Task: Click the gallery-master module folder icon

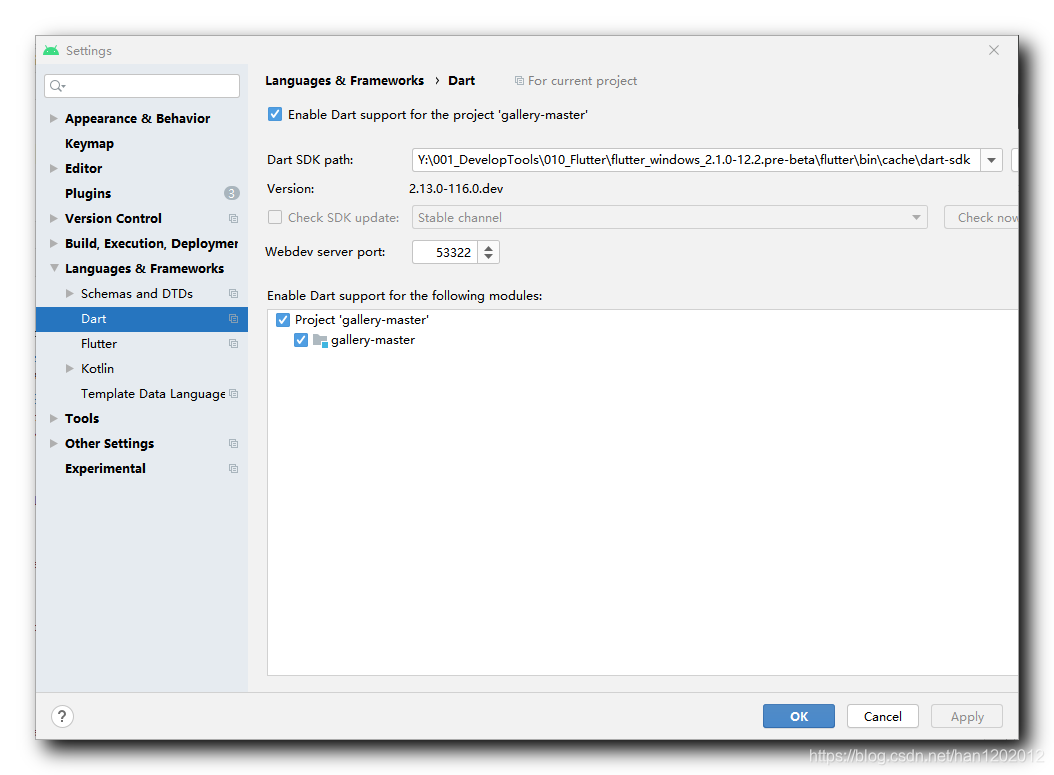Action: [320, 340]
